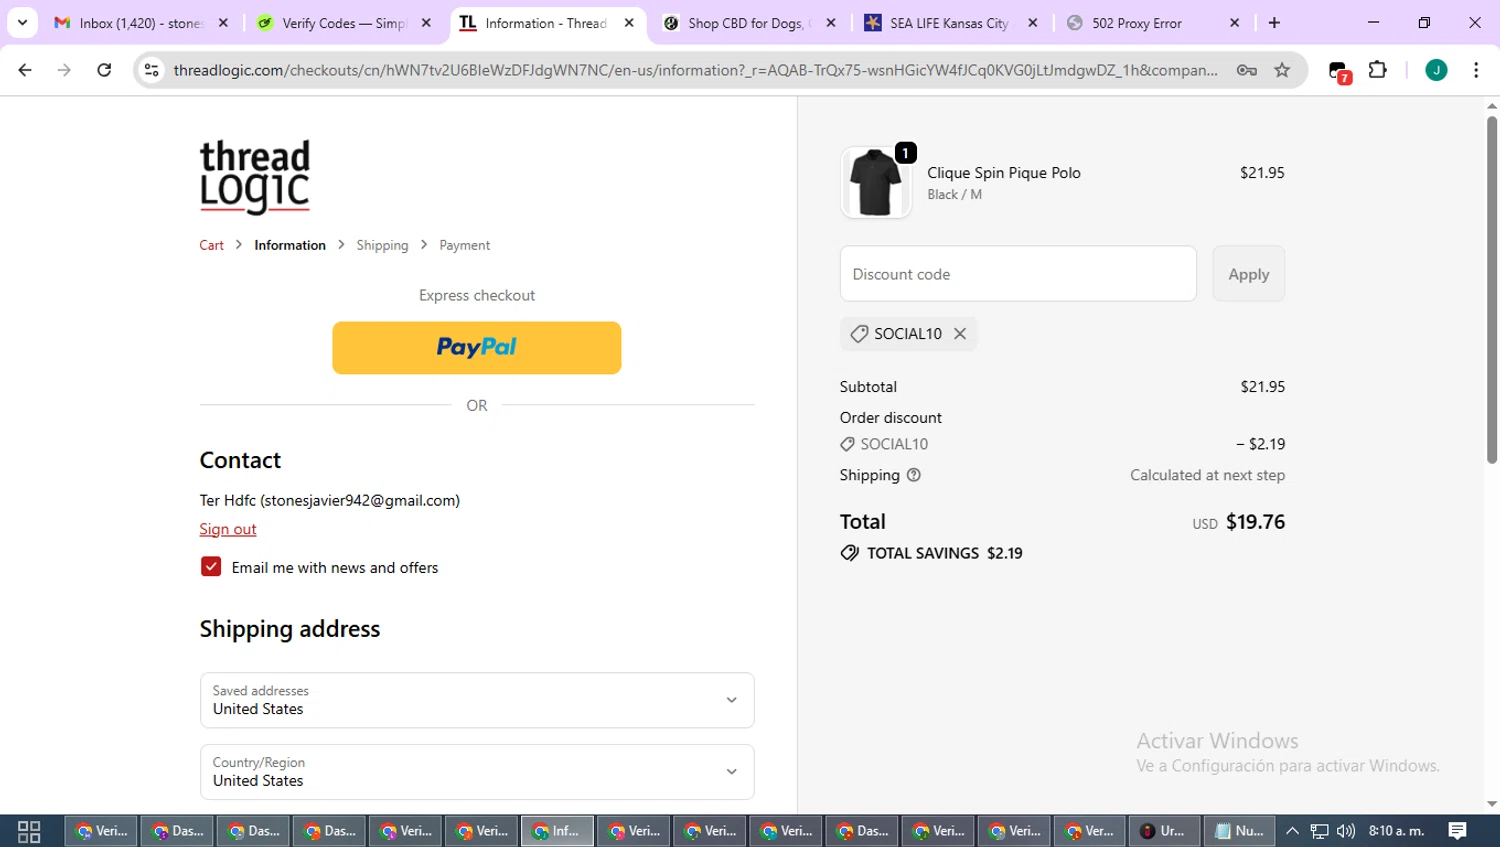Close the 502 Proxy Error tab
The height and width of the screenshot is (847, 1500).
click(x=1234, y=22)
